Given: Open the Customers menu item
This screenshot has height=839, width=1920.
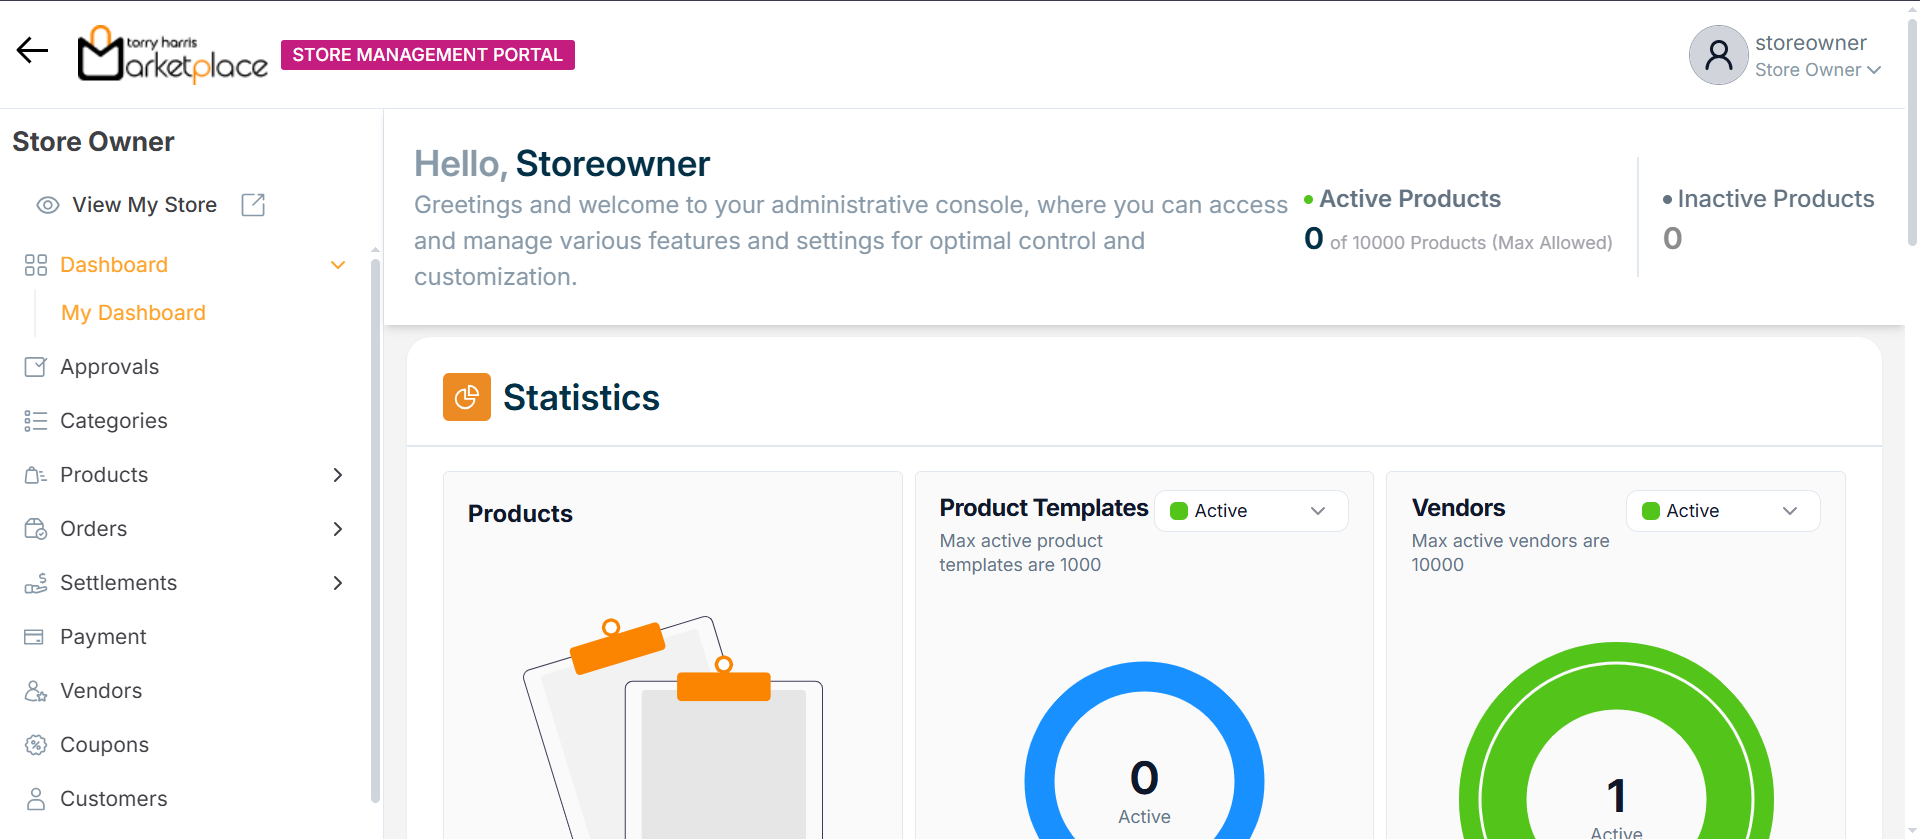Looking at the screenshot, I should coord(113,799).
